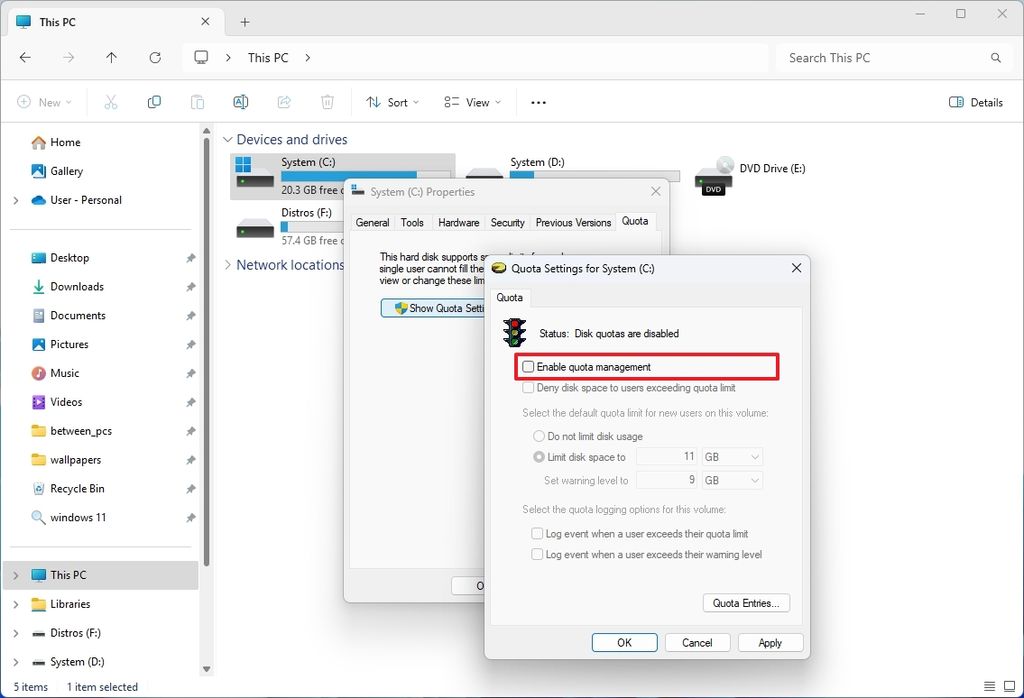Click the Rename icon in the toolbar

point(240,101)
